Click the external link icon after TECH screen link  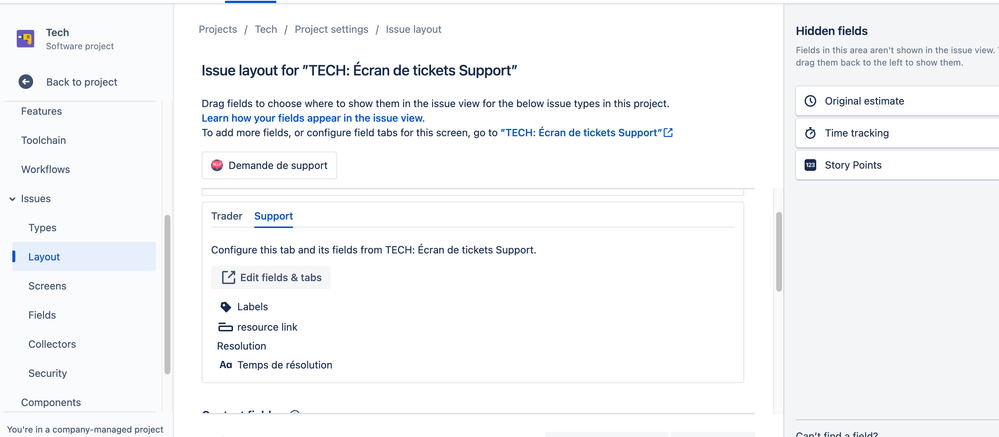[x=668, y=133]
